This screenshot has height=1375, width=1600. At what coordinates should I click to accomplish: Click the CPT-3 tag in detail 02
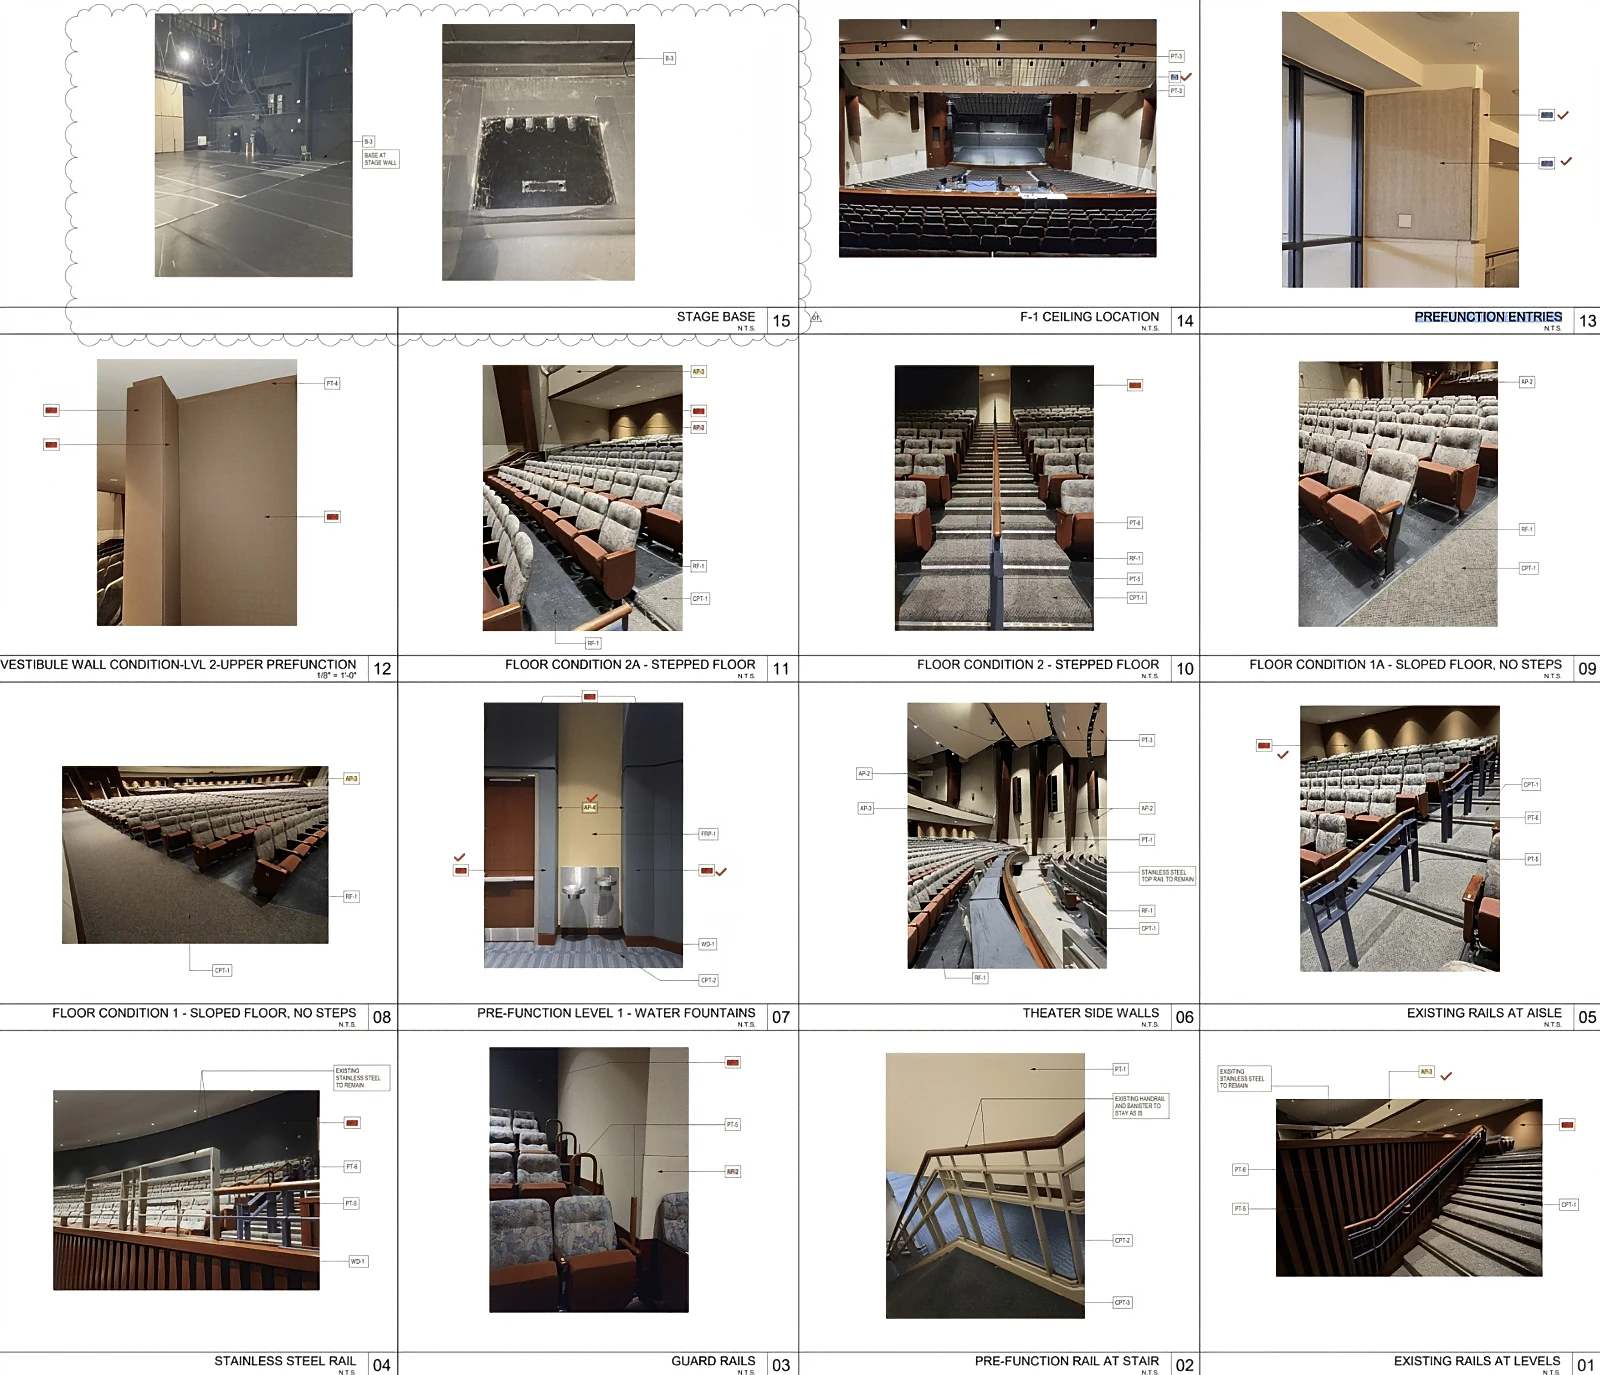(x=1123, y=1303)
